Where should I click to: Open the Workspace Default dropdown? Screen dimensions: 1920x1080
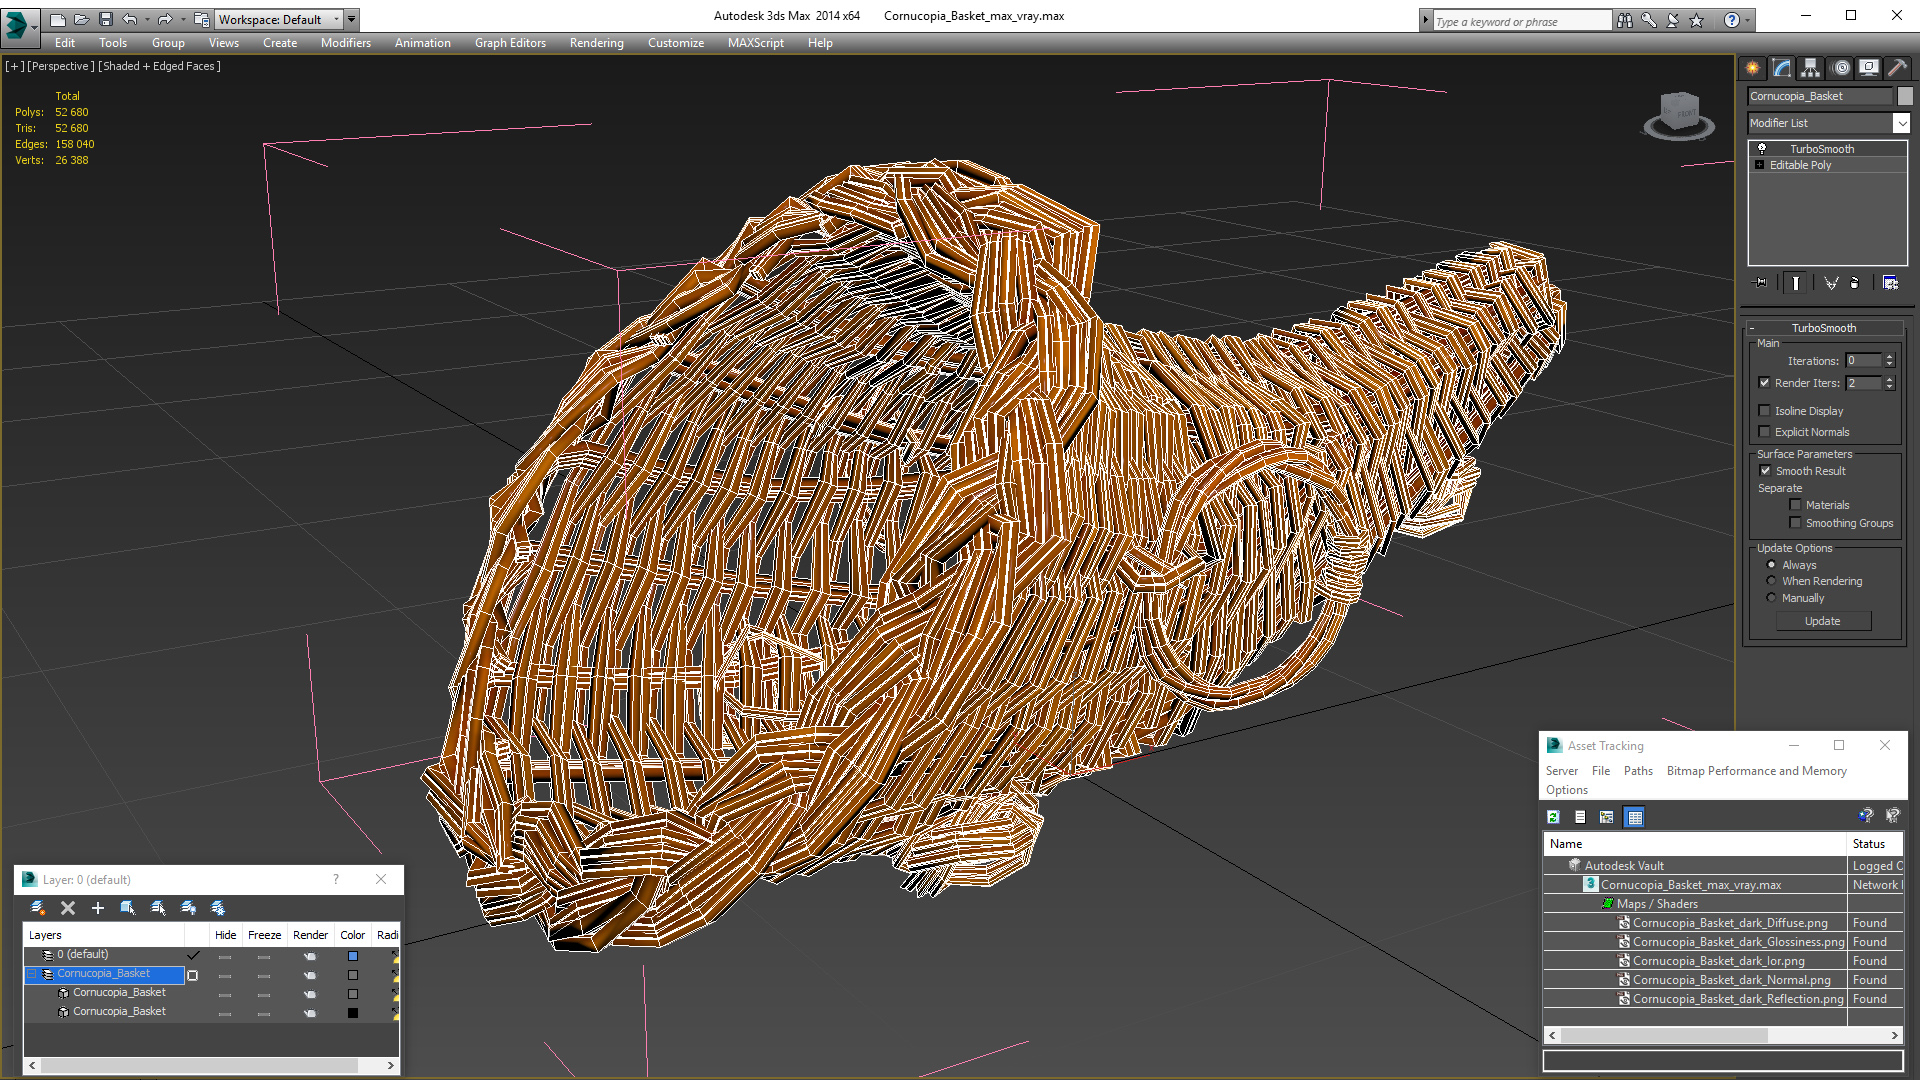coord(280,19)
